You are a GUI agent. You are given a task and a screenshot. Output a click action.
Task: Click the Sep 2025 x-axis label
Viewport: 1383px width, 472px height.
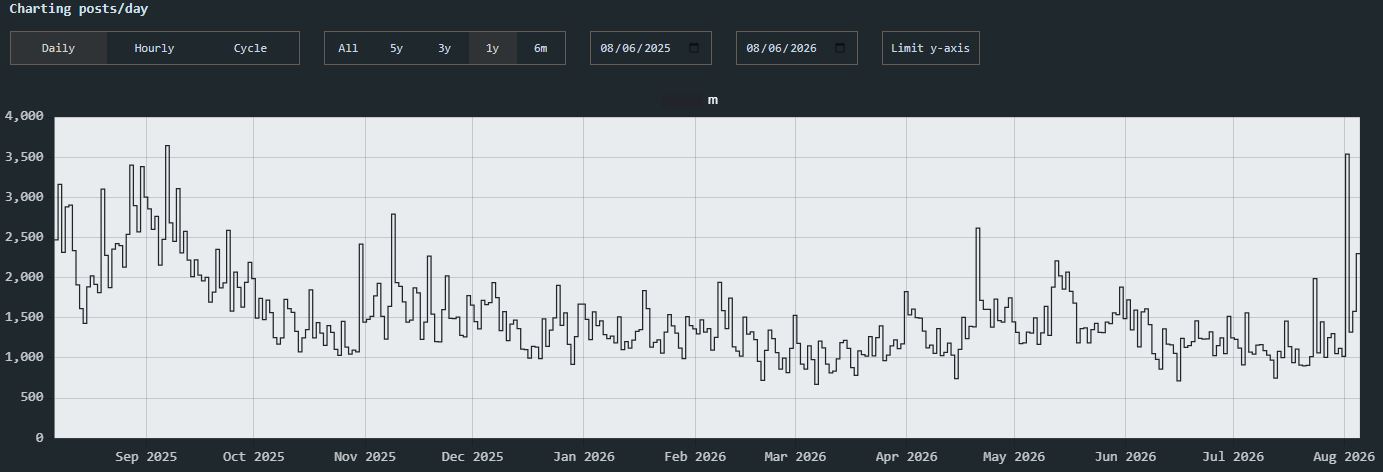click(x=146, y=457)
